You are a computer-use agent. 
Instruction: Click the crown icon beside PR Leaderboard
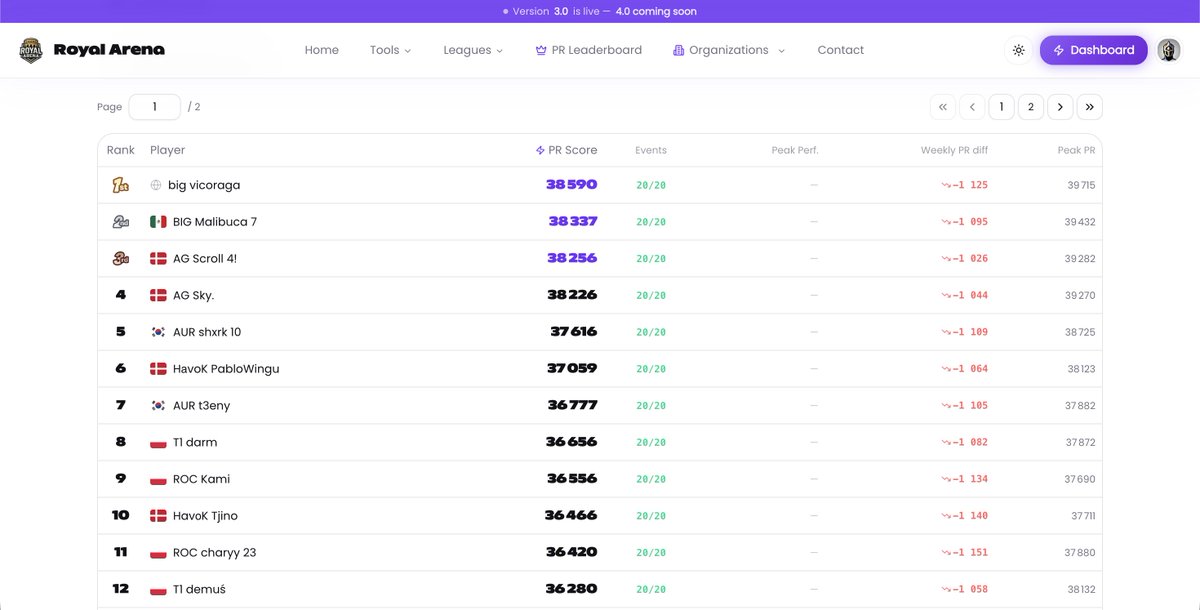click(541, 50)
